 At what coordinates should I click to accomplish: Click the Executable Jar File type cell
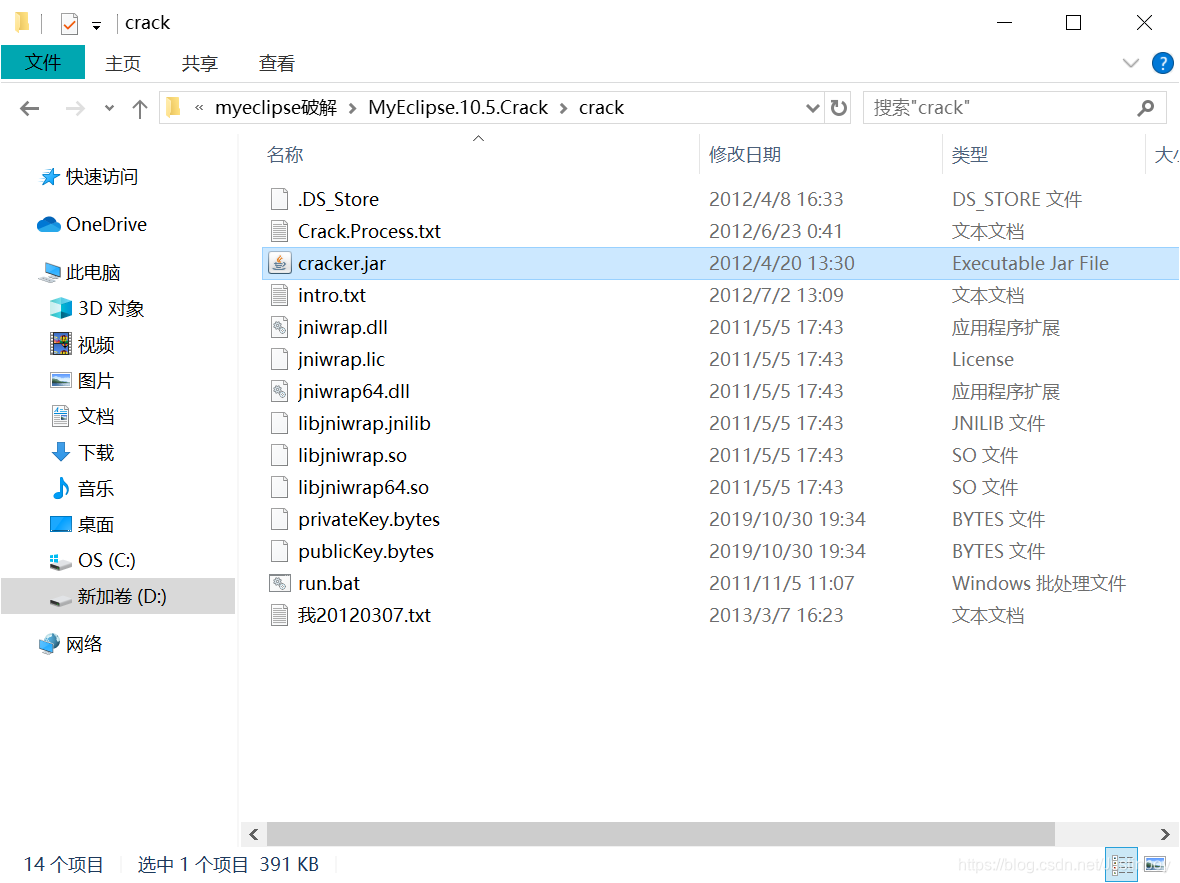click(1030, 263)
